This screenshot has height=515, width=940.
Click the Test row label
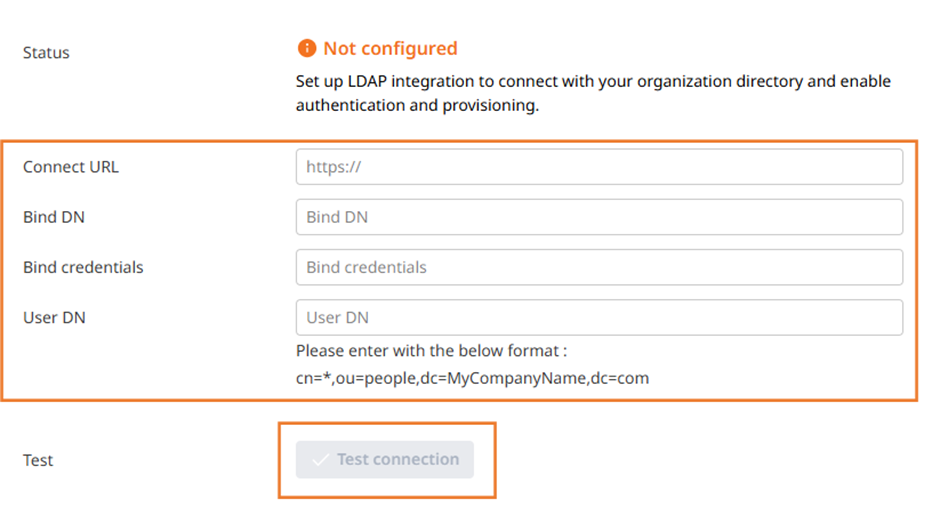38,460
